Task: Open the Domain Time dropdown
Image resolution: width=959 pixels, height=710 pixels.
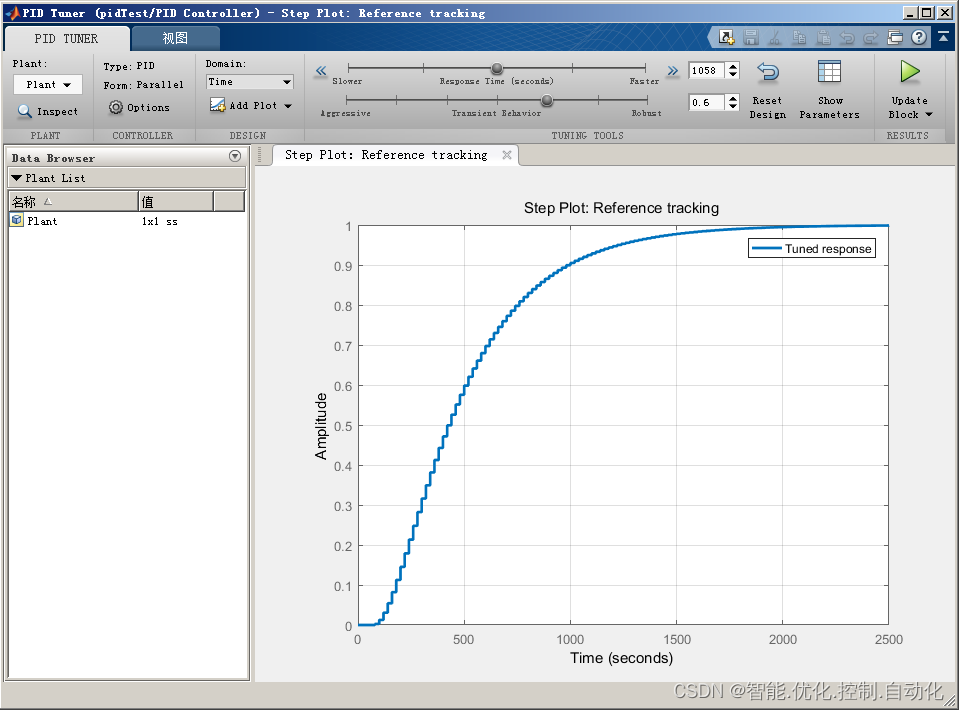Action: click(250, 82)
